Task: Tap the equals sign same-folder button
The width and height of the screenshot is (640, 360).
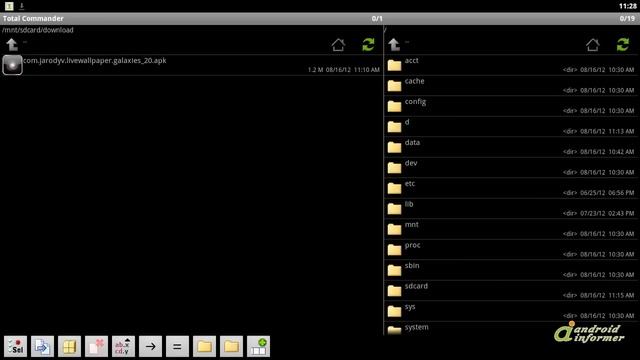Action: tap(177, 347)
